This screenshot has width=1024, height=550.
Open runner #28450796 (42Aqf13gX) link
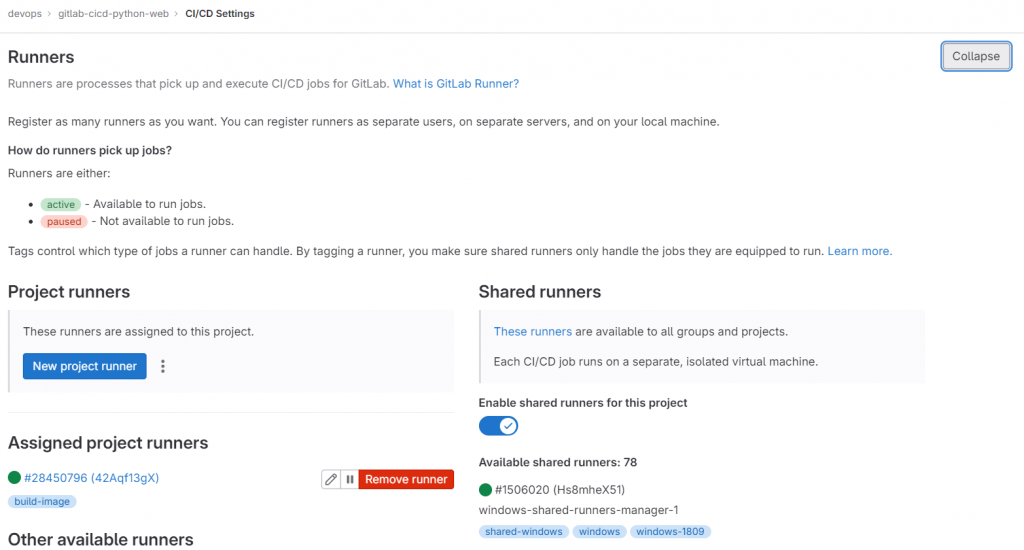tap(91, 477)
